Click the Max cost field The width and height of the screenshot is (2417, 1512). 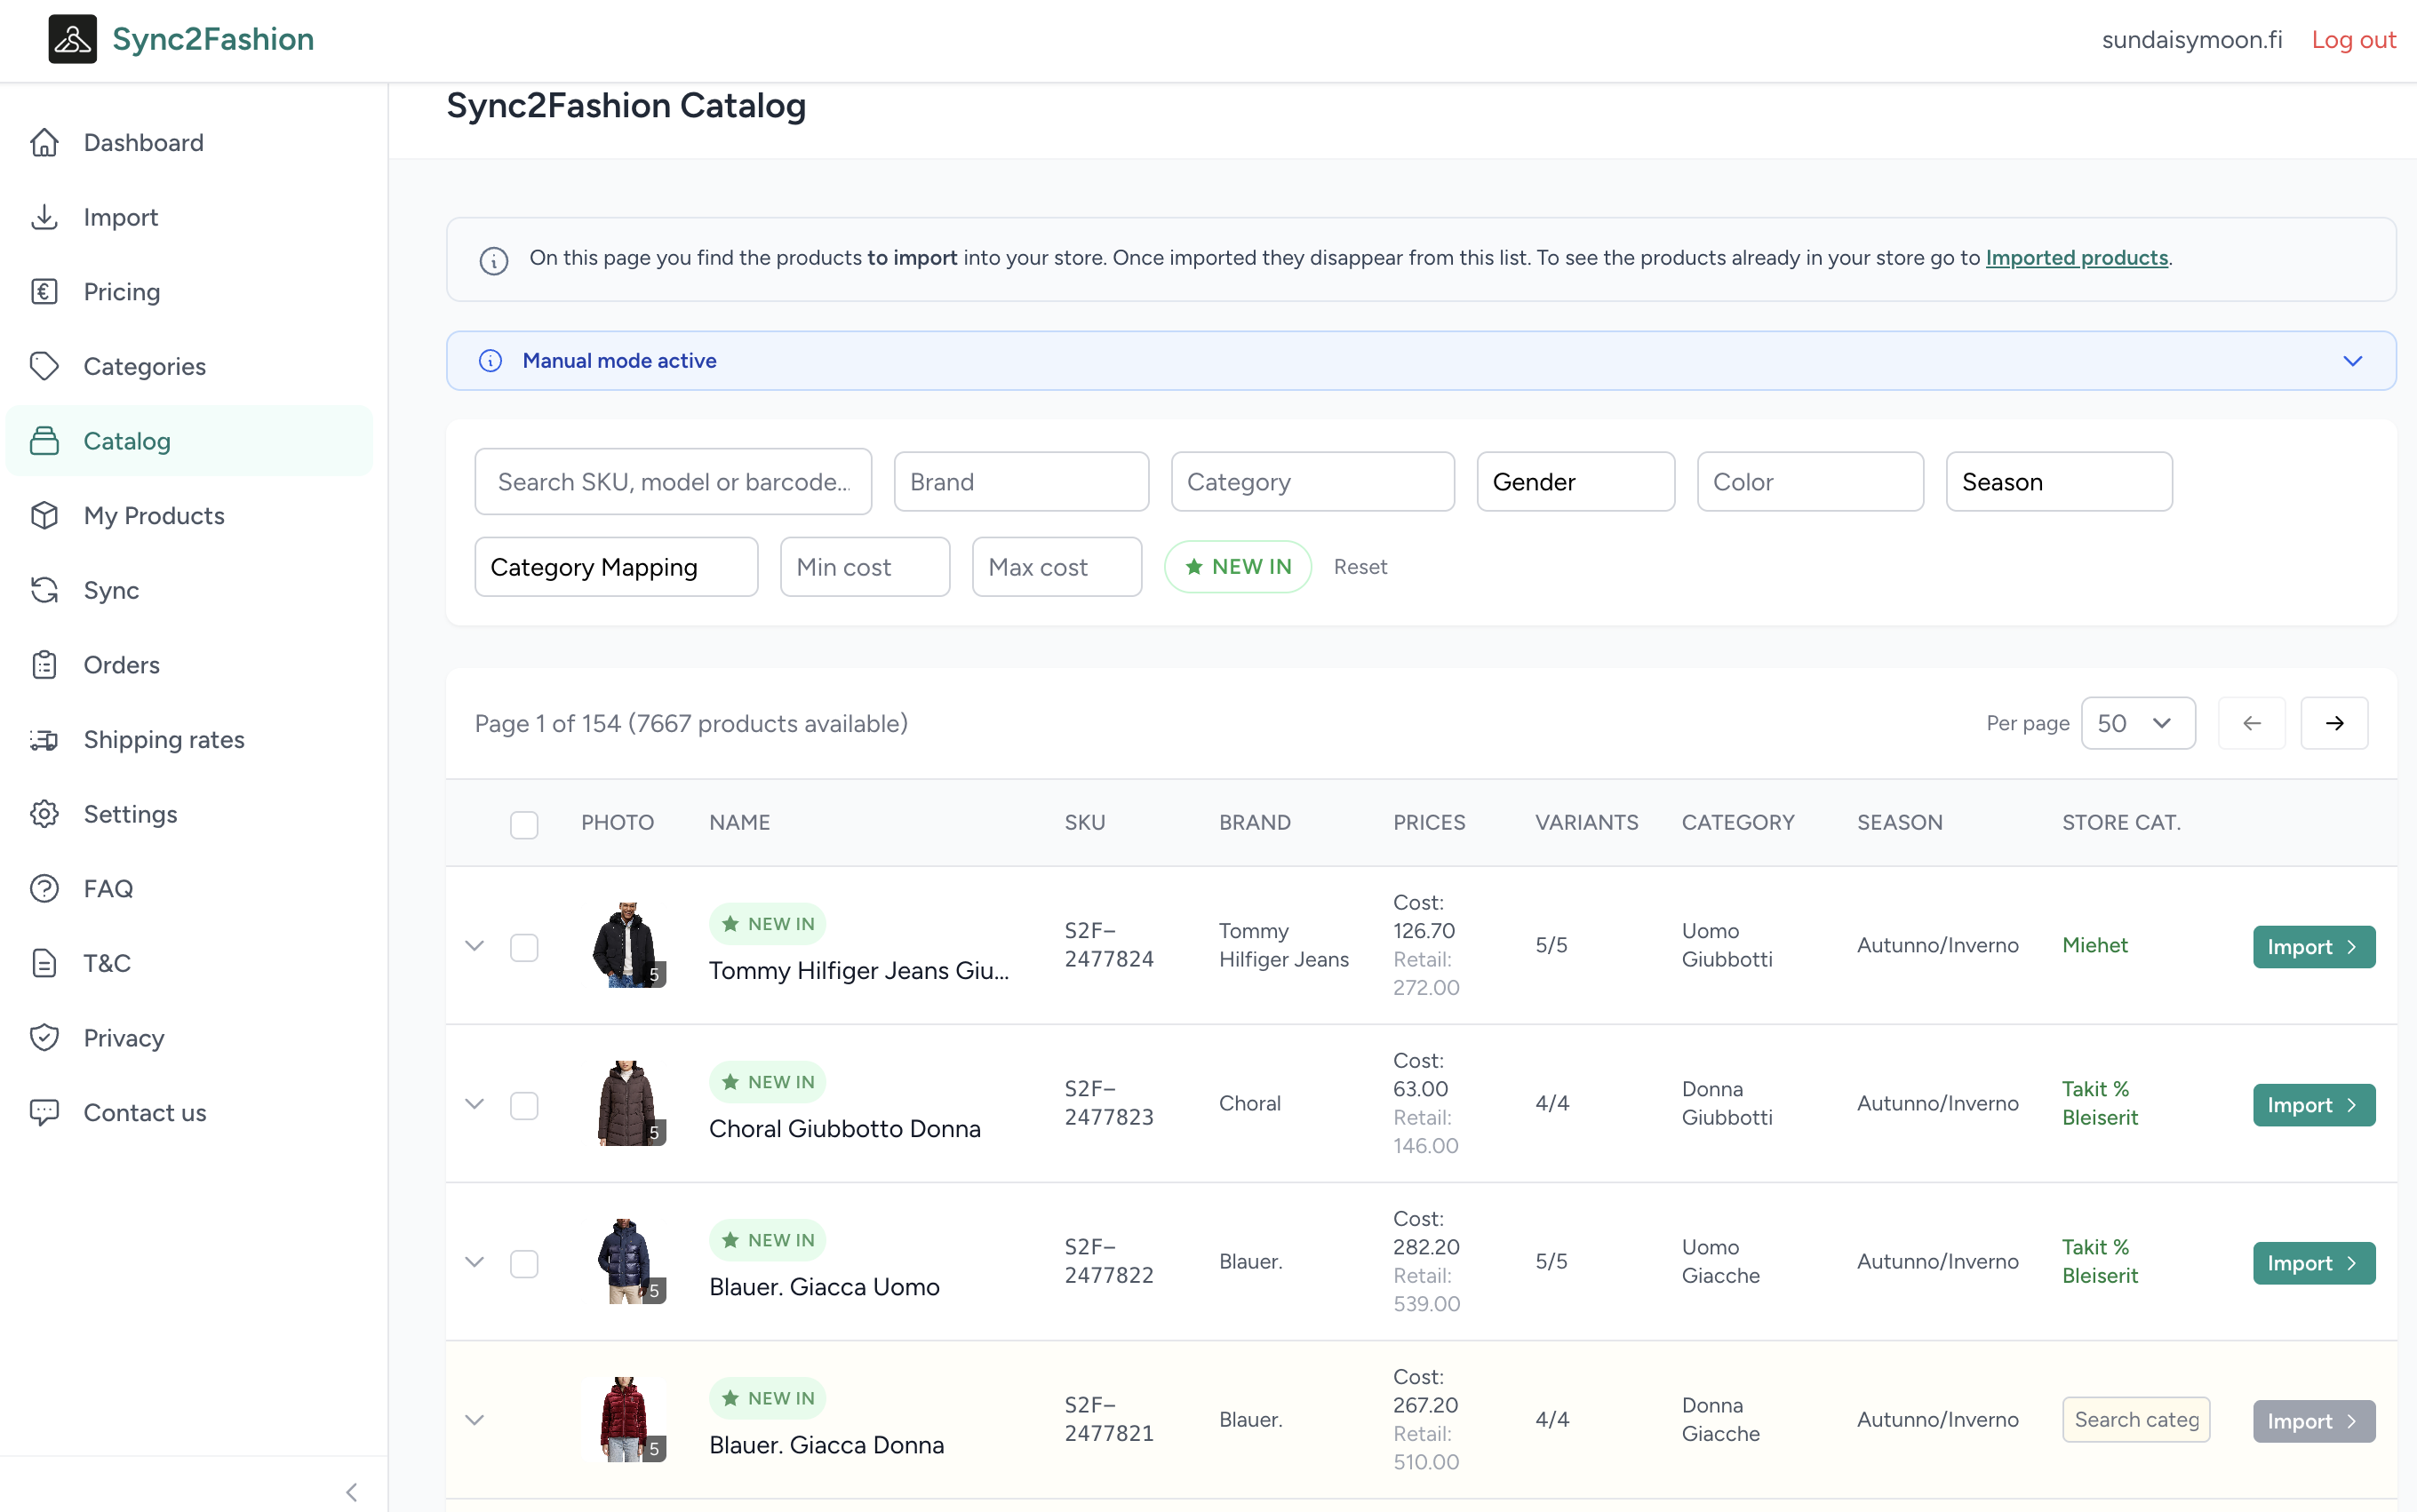1057,567
